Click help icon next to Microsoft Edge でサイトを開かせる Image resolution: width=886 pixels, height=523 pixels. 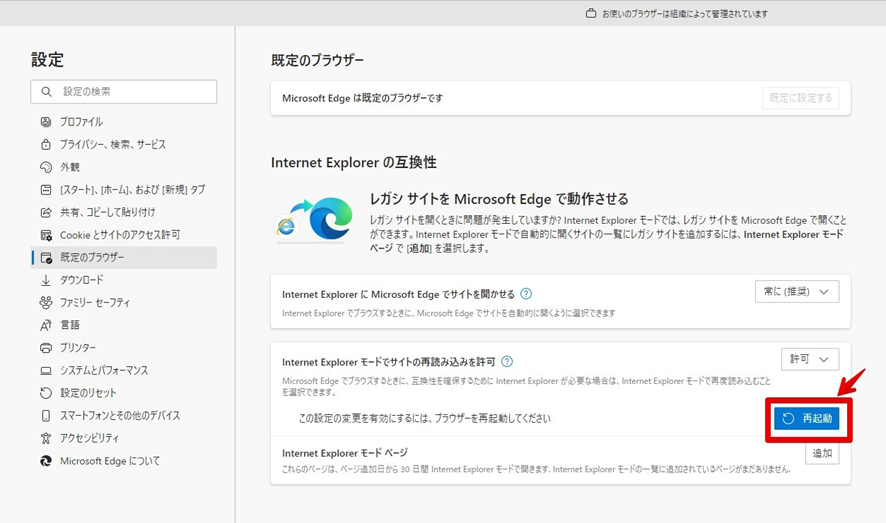click(525, 294)
